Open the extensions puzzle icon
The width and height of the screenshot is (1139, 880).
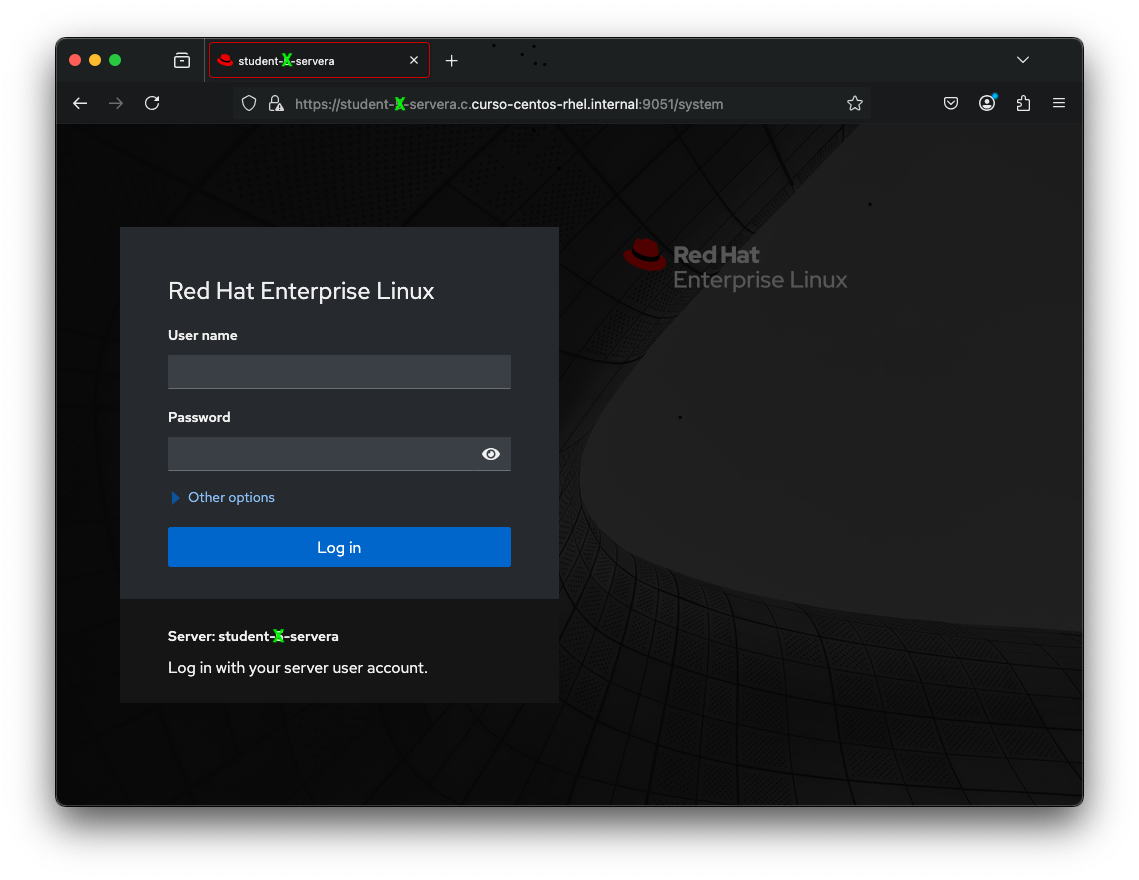tap(1023, 103)
